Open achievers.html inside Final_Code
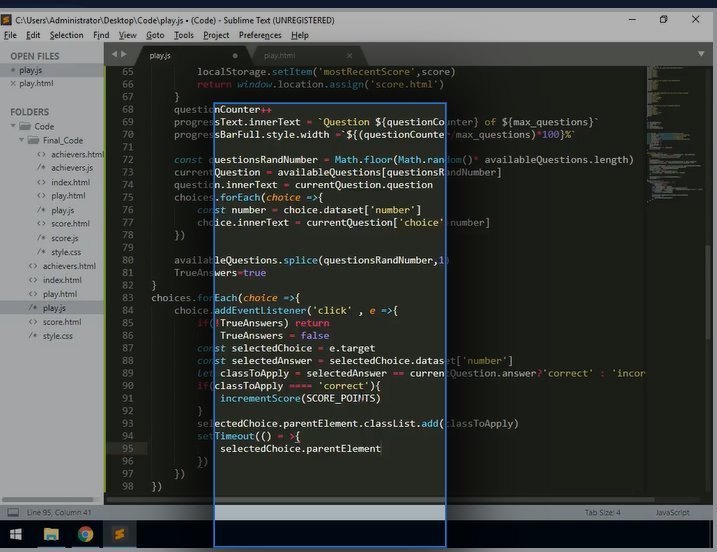The image size is (717, 552). 77,154
